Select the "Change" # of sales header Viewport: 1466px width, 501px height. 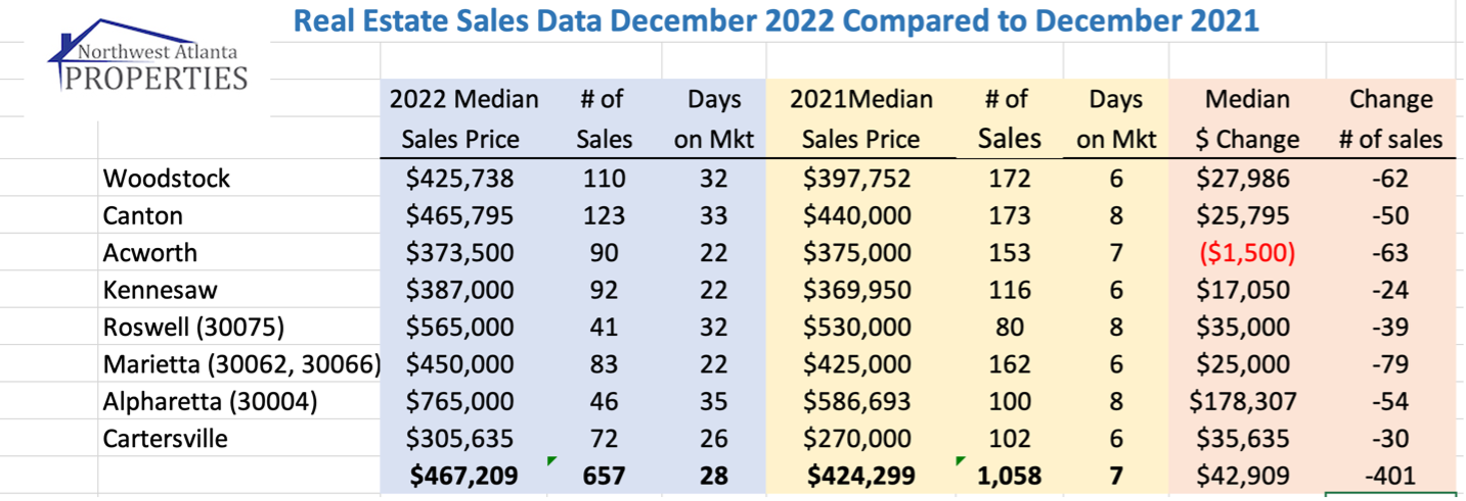tap(1391, 100)
